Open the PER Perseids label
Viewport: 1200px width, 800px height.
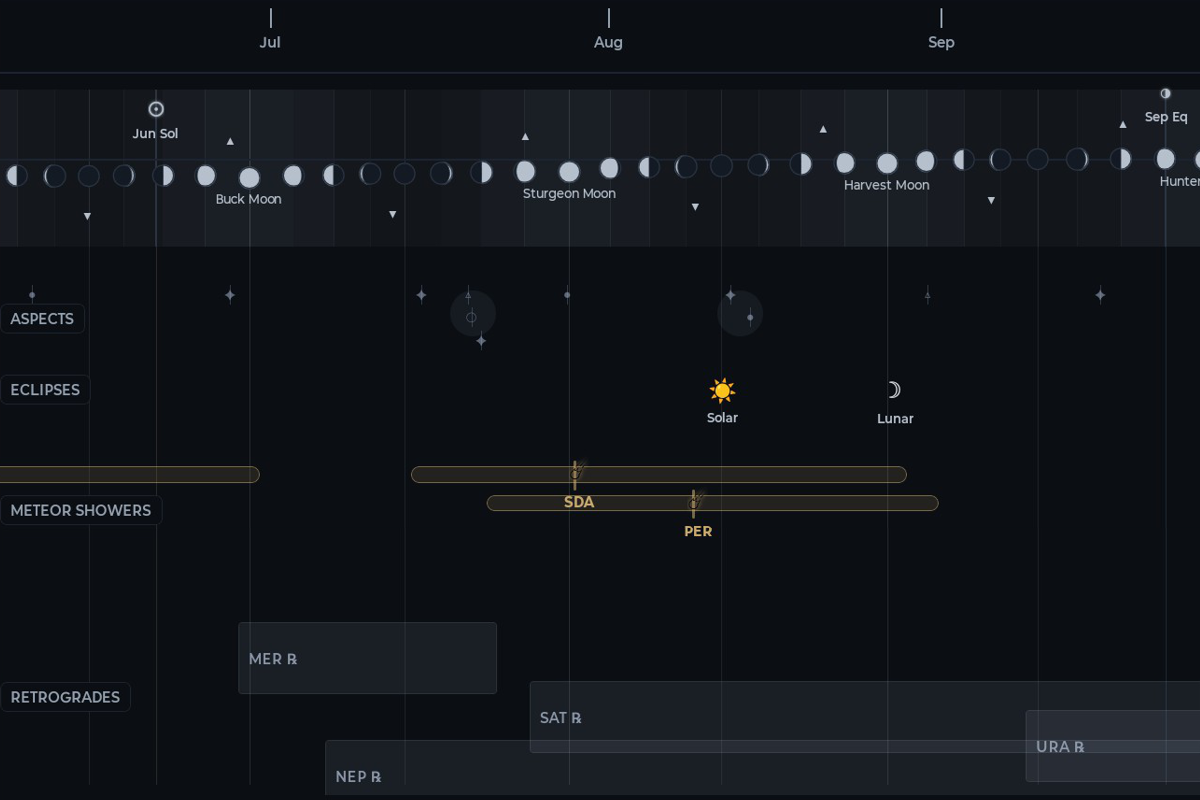click(697, 531)
